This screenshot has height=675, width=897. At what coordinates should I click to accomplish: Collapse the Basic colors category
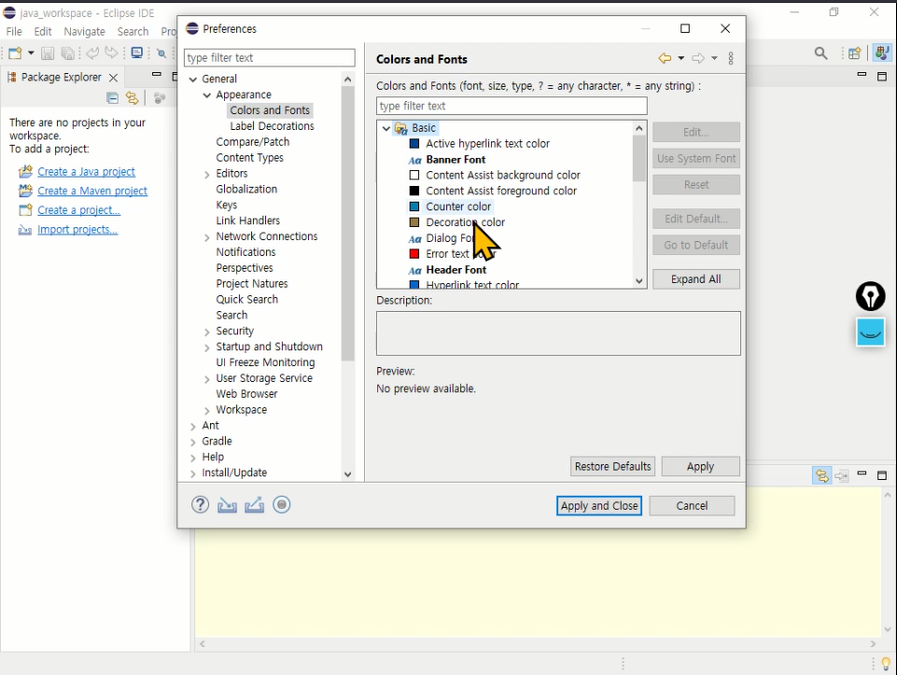pos(386,128)
